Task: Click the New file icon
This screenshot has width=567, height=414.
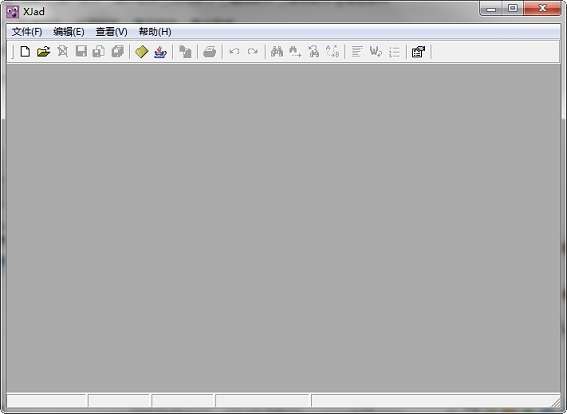Action: [25, 52]
